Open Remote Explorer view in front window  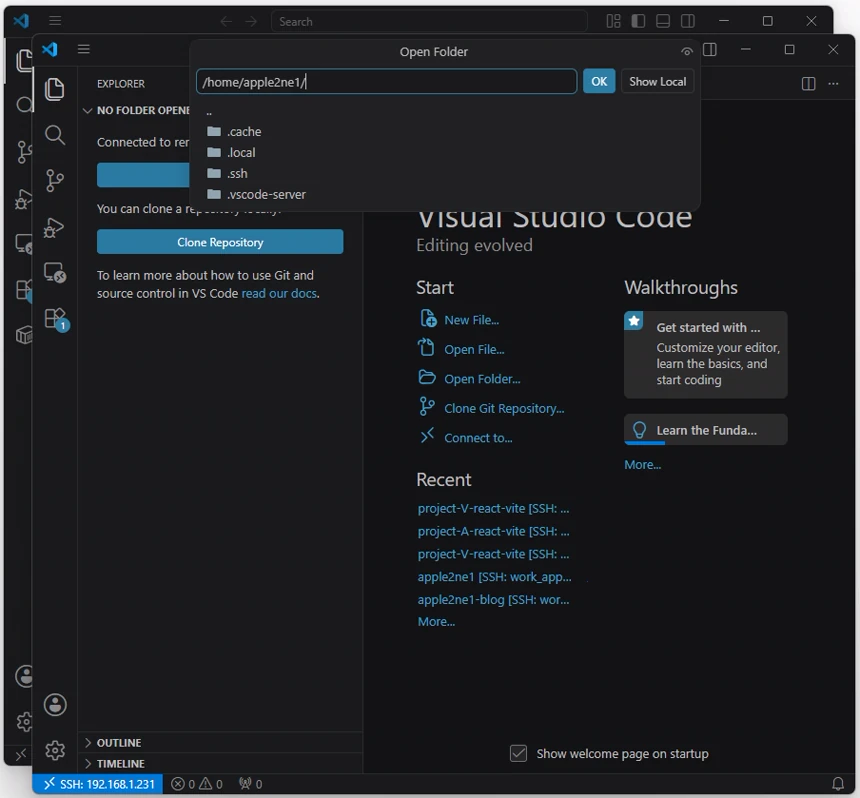click(x=55, y=272)
